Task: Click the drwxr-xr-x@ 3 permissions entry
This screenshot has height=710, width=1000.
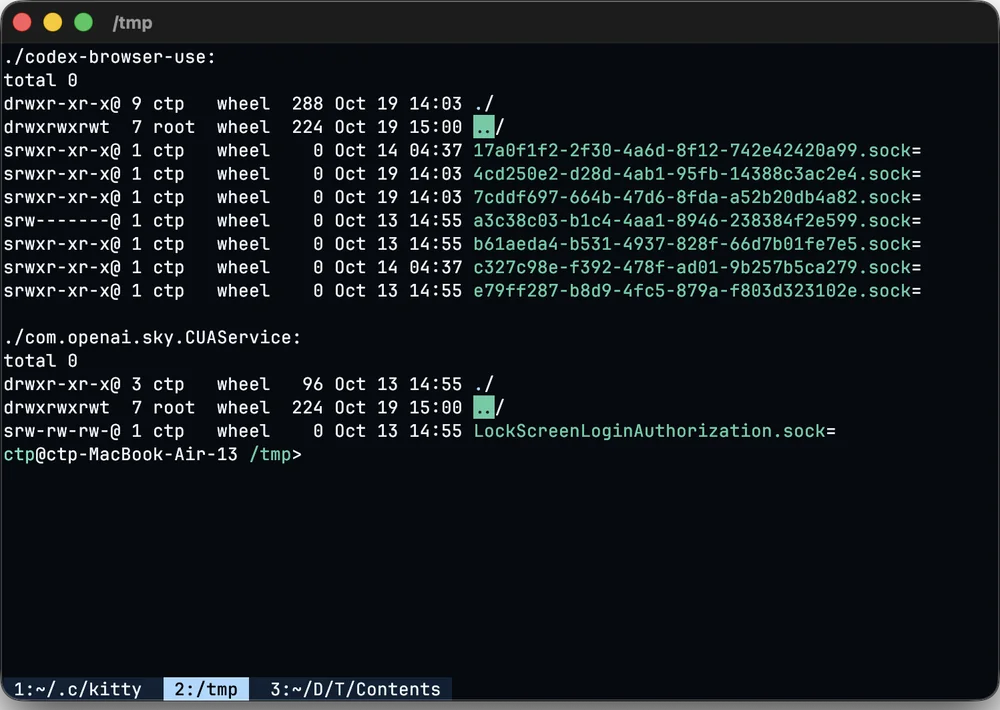Action: click(x=73, y=385)
